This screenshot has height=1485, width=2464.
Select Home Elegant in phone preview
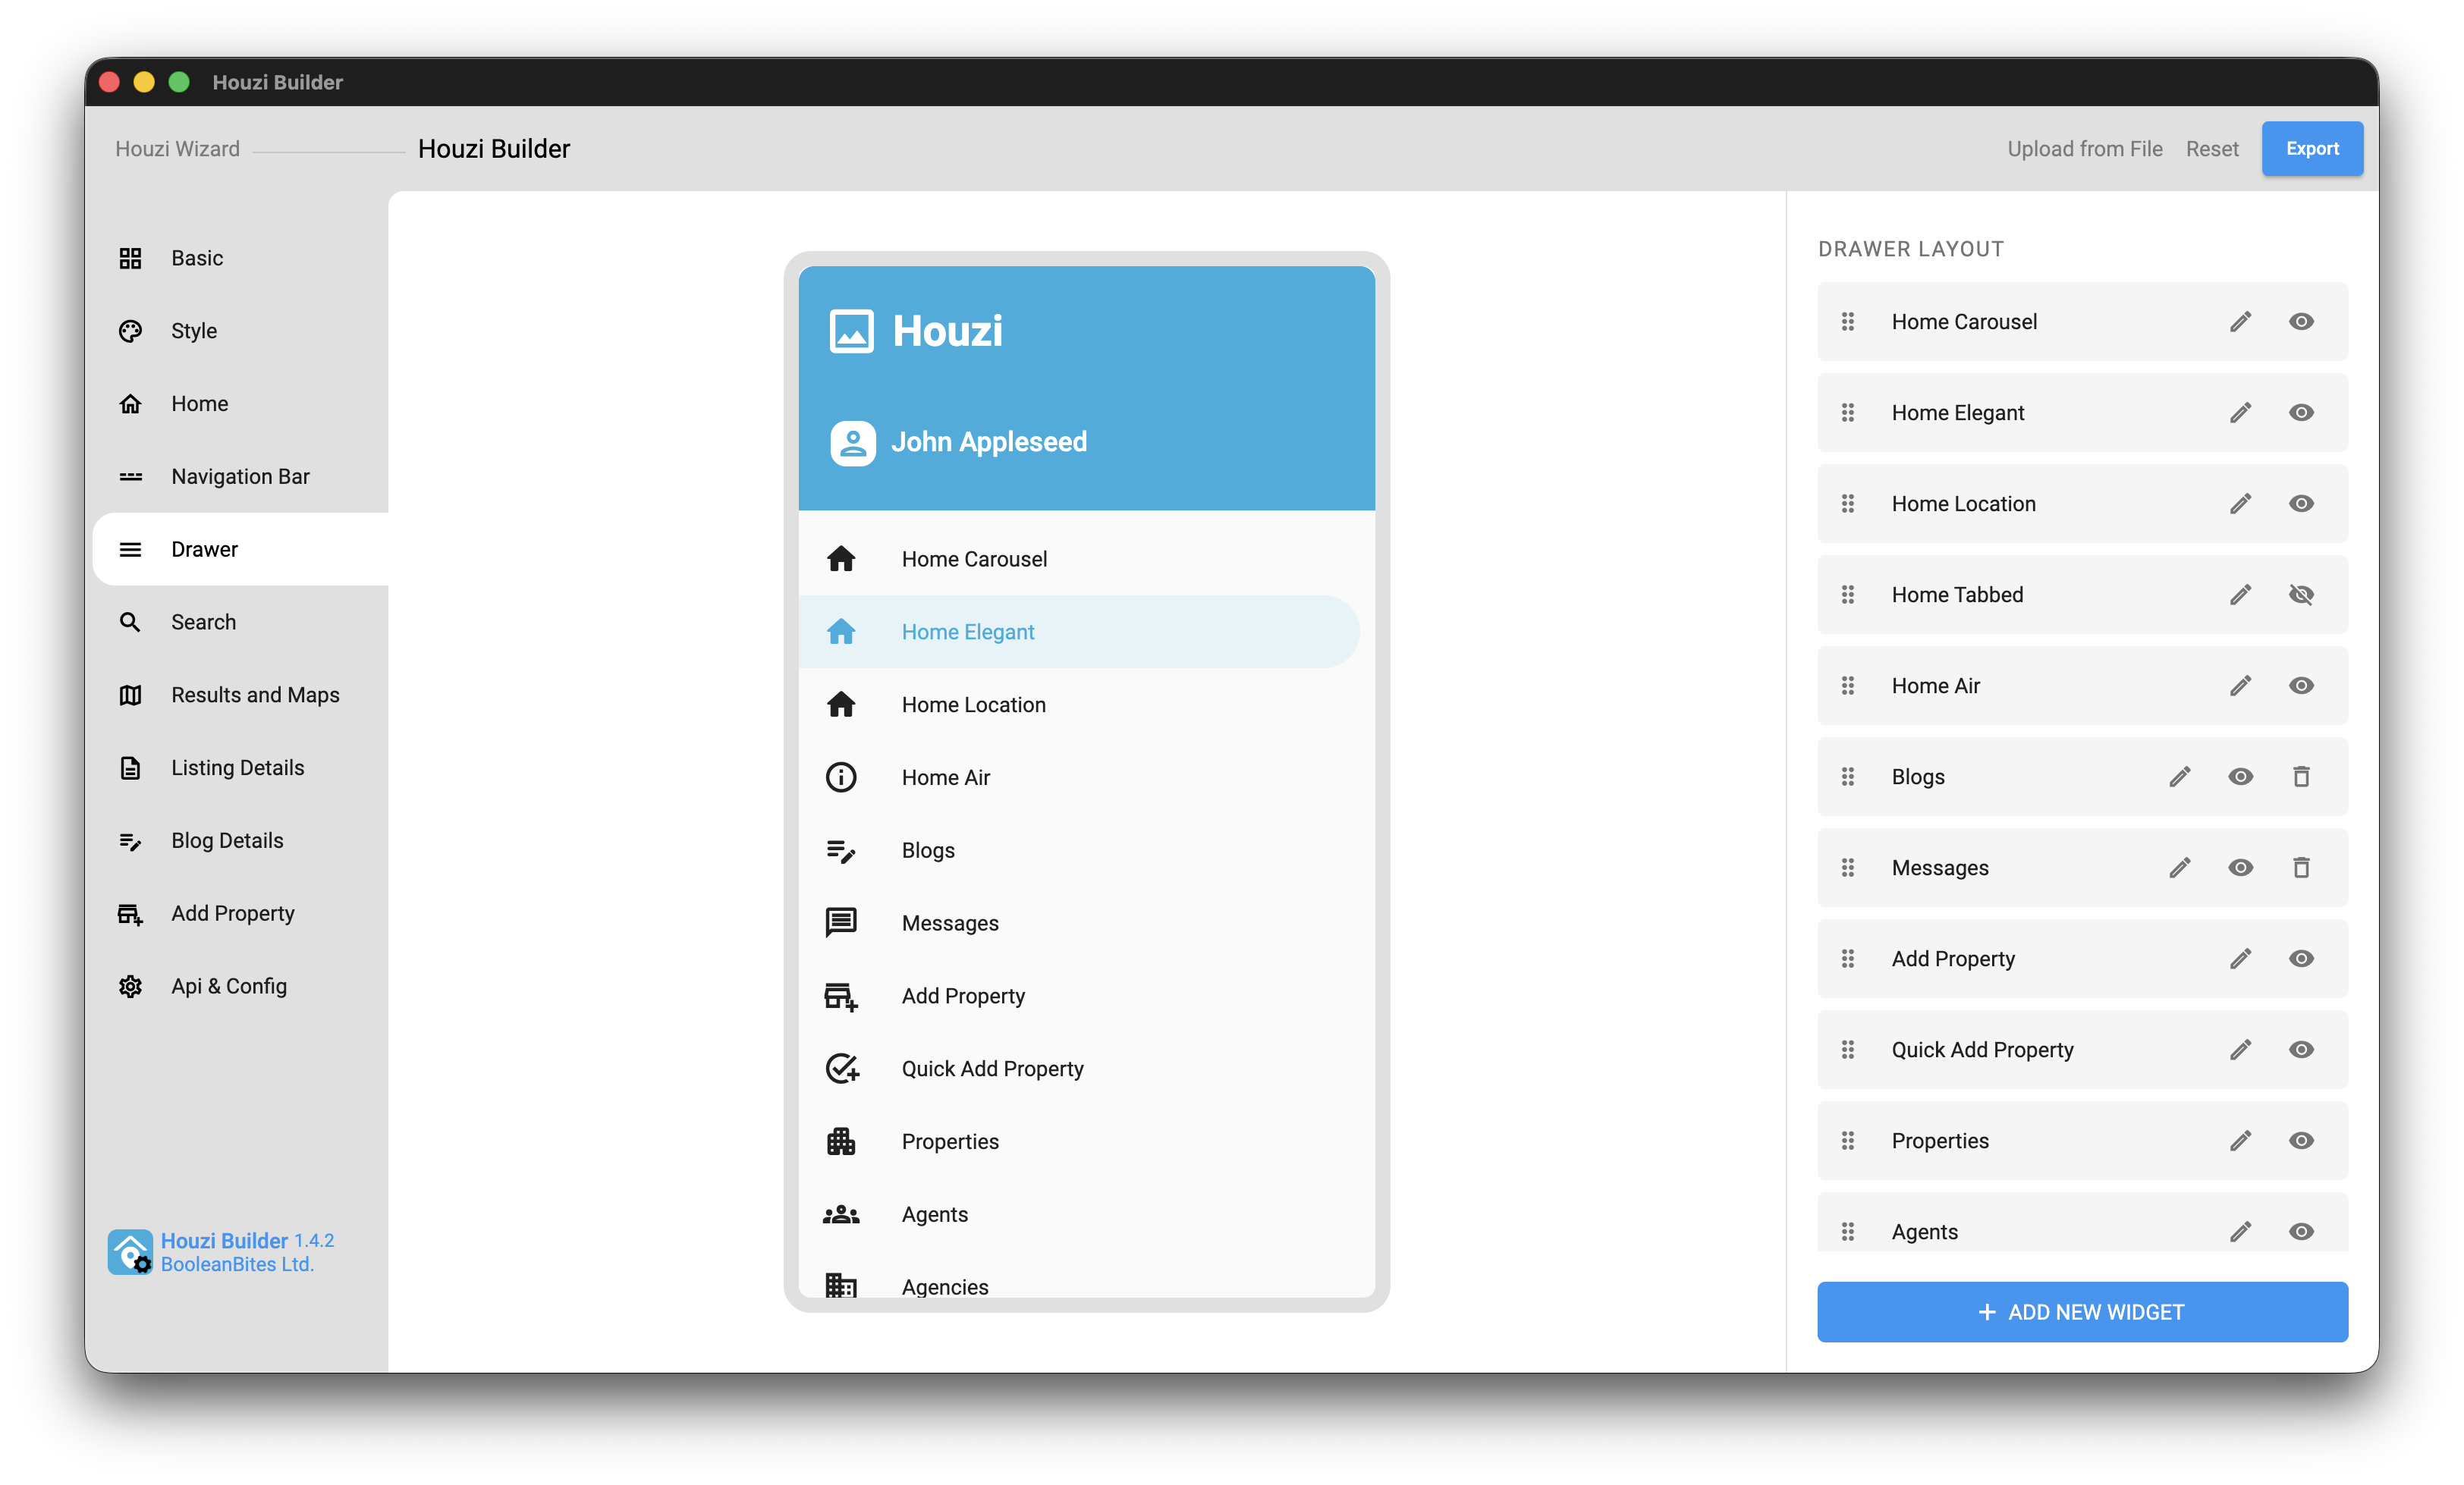[1078, 631]
